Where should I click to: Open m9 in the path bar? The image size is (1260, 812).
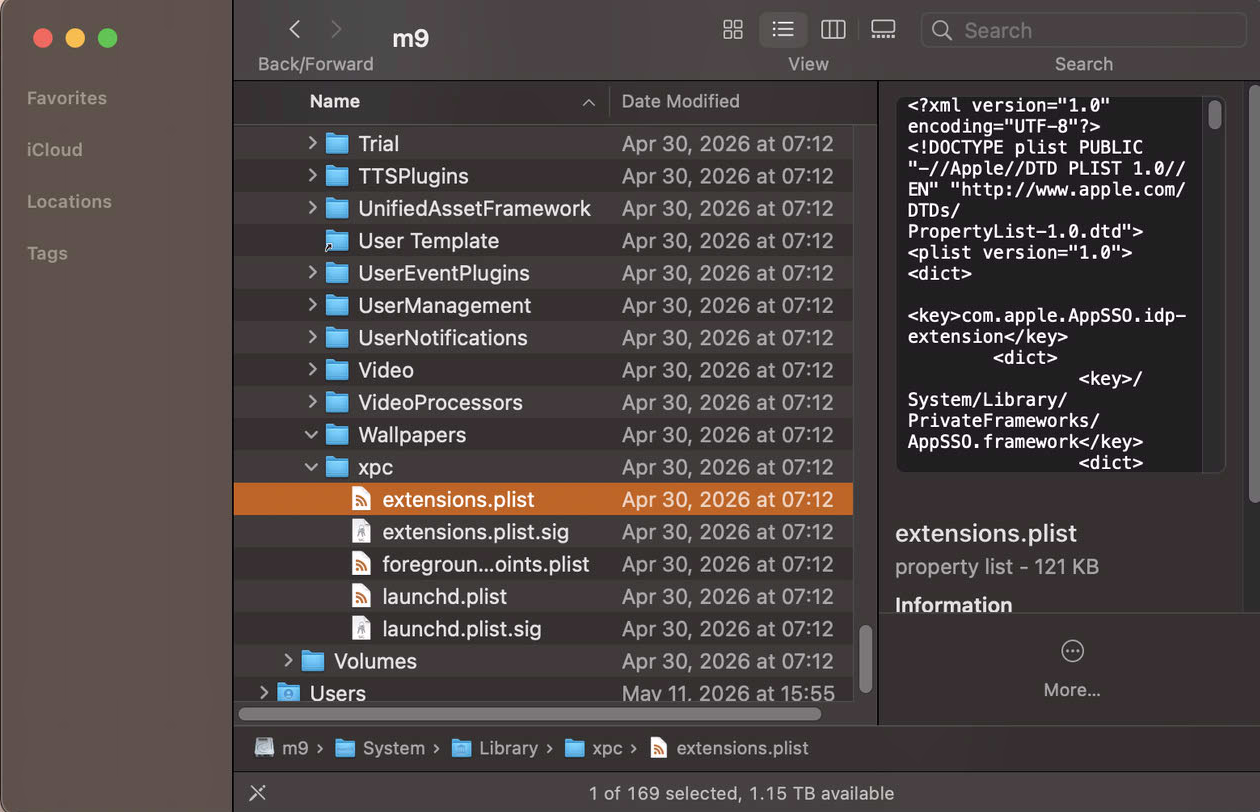[281, 748]
